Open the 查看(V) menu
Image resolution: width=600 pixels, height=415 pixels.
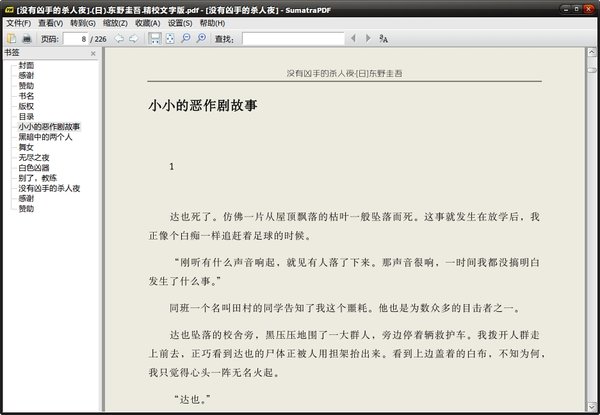[x=51, y=23]
